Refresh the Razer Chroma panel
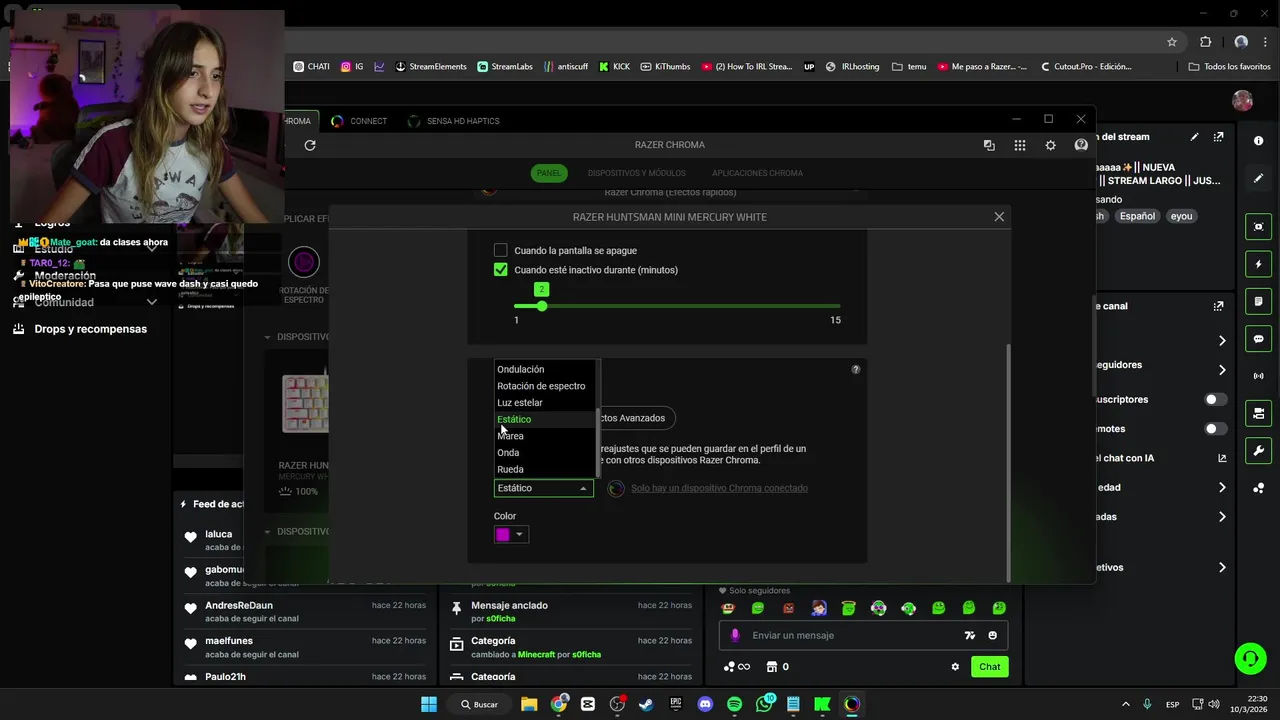The image size is (1280, 720). (310, 145)
